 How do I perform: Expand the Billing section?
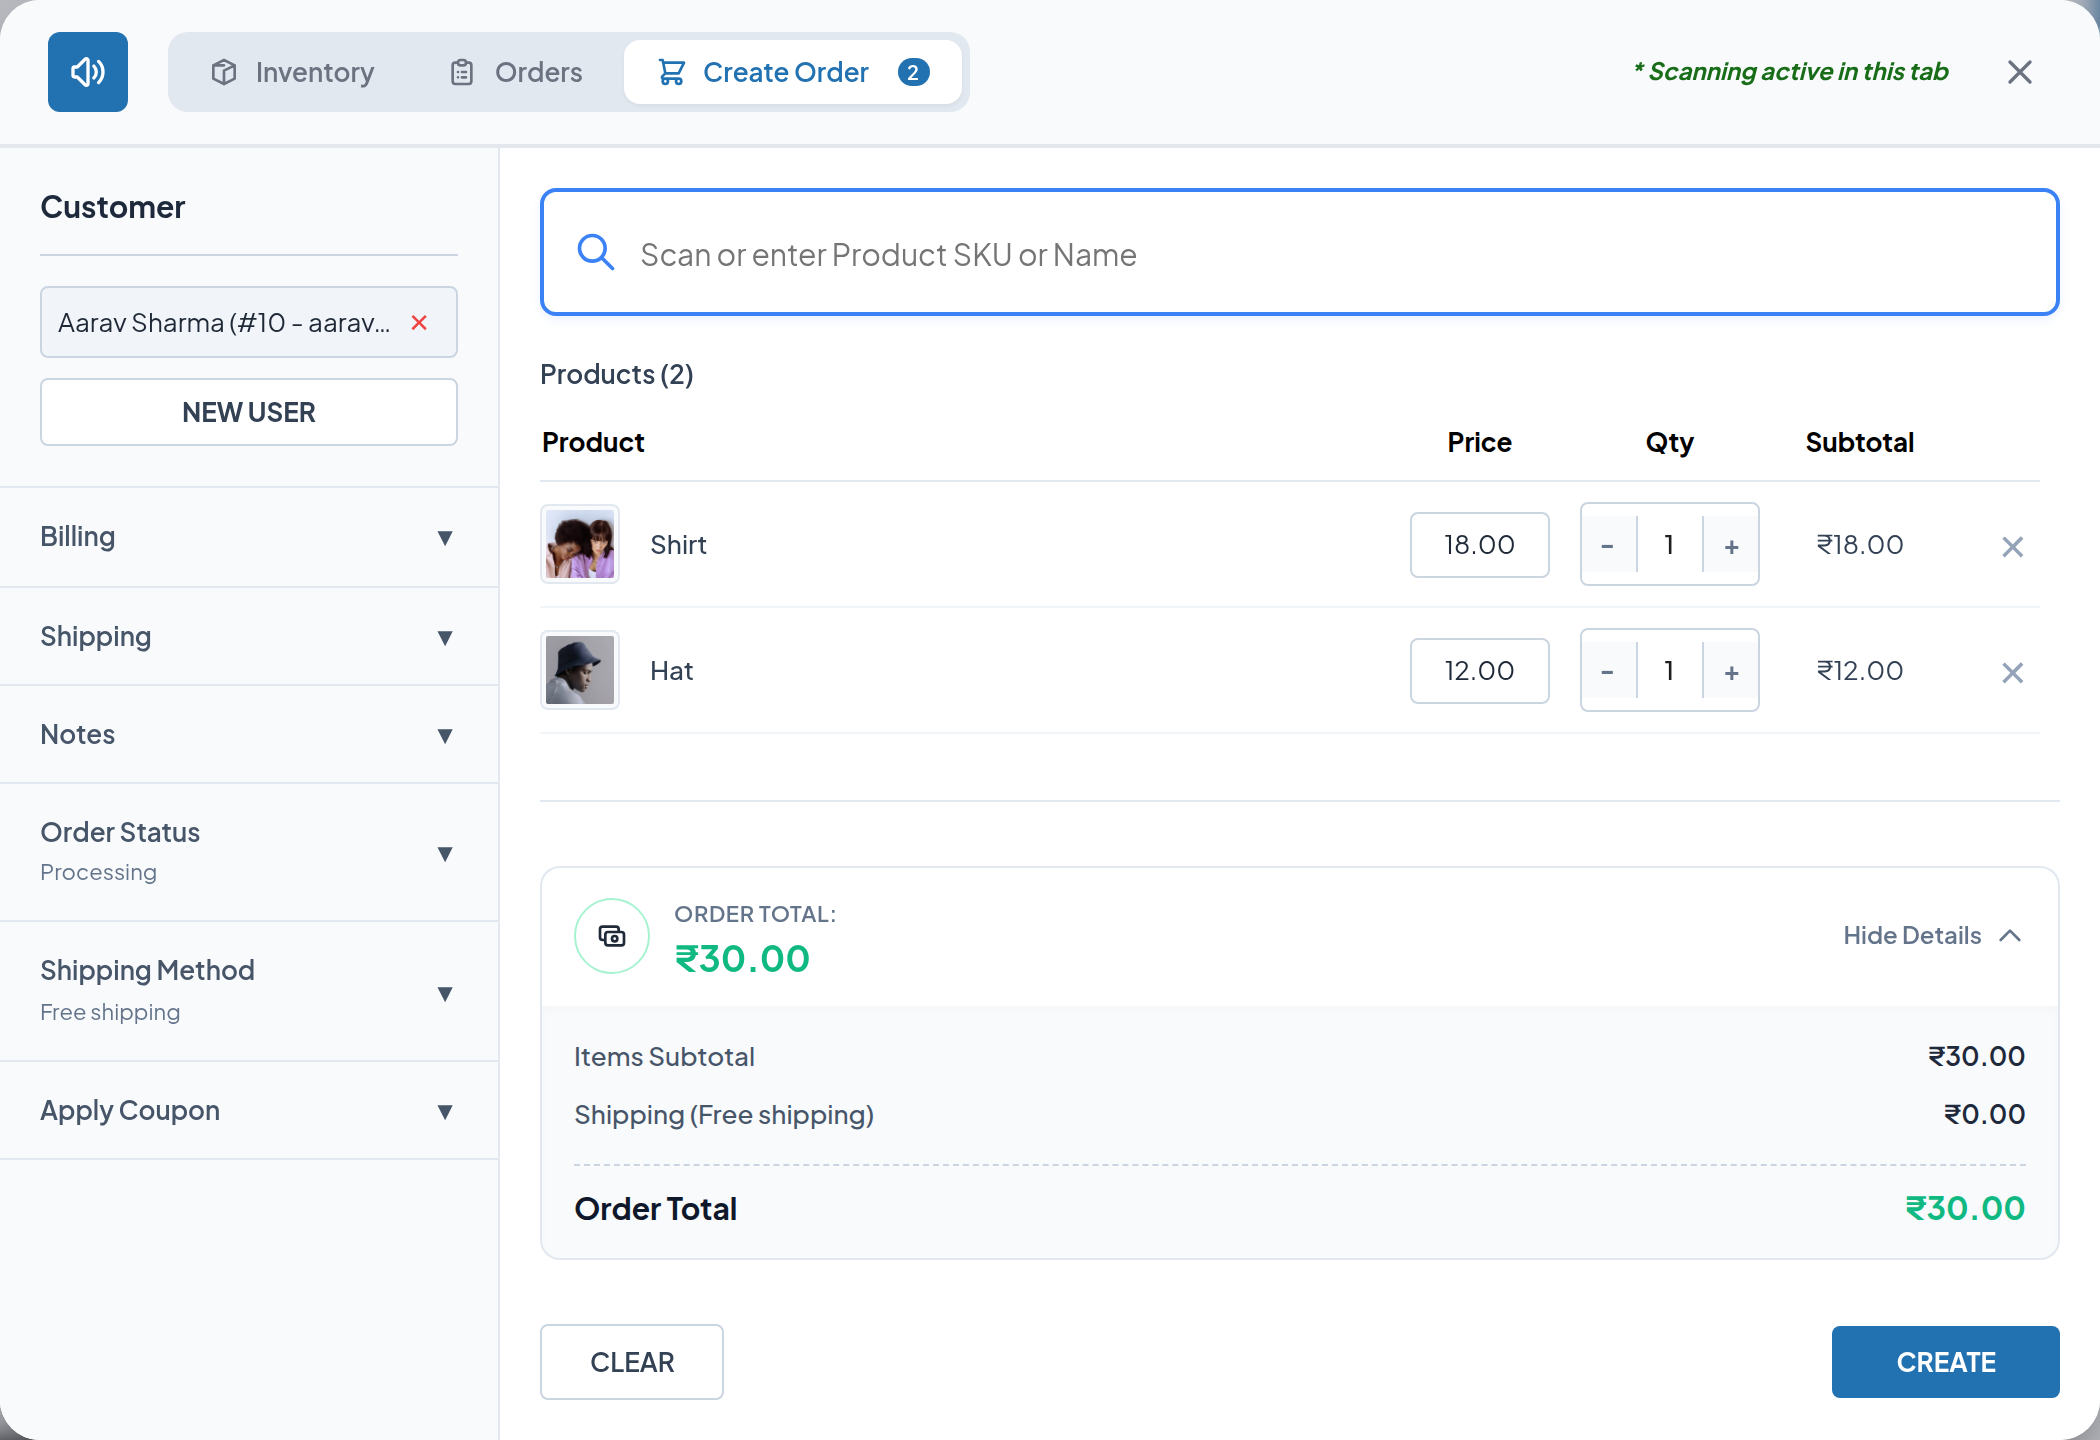[249, 537]
